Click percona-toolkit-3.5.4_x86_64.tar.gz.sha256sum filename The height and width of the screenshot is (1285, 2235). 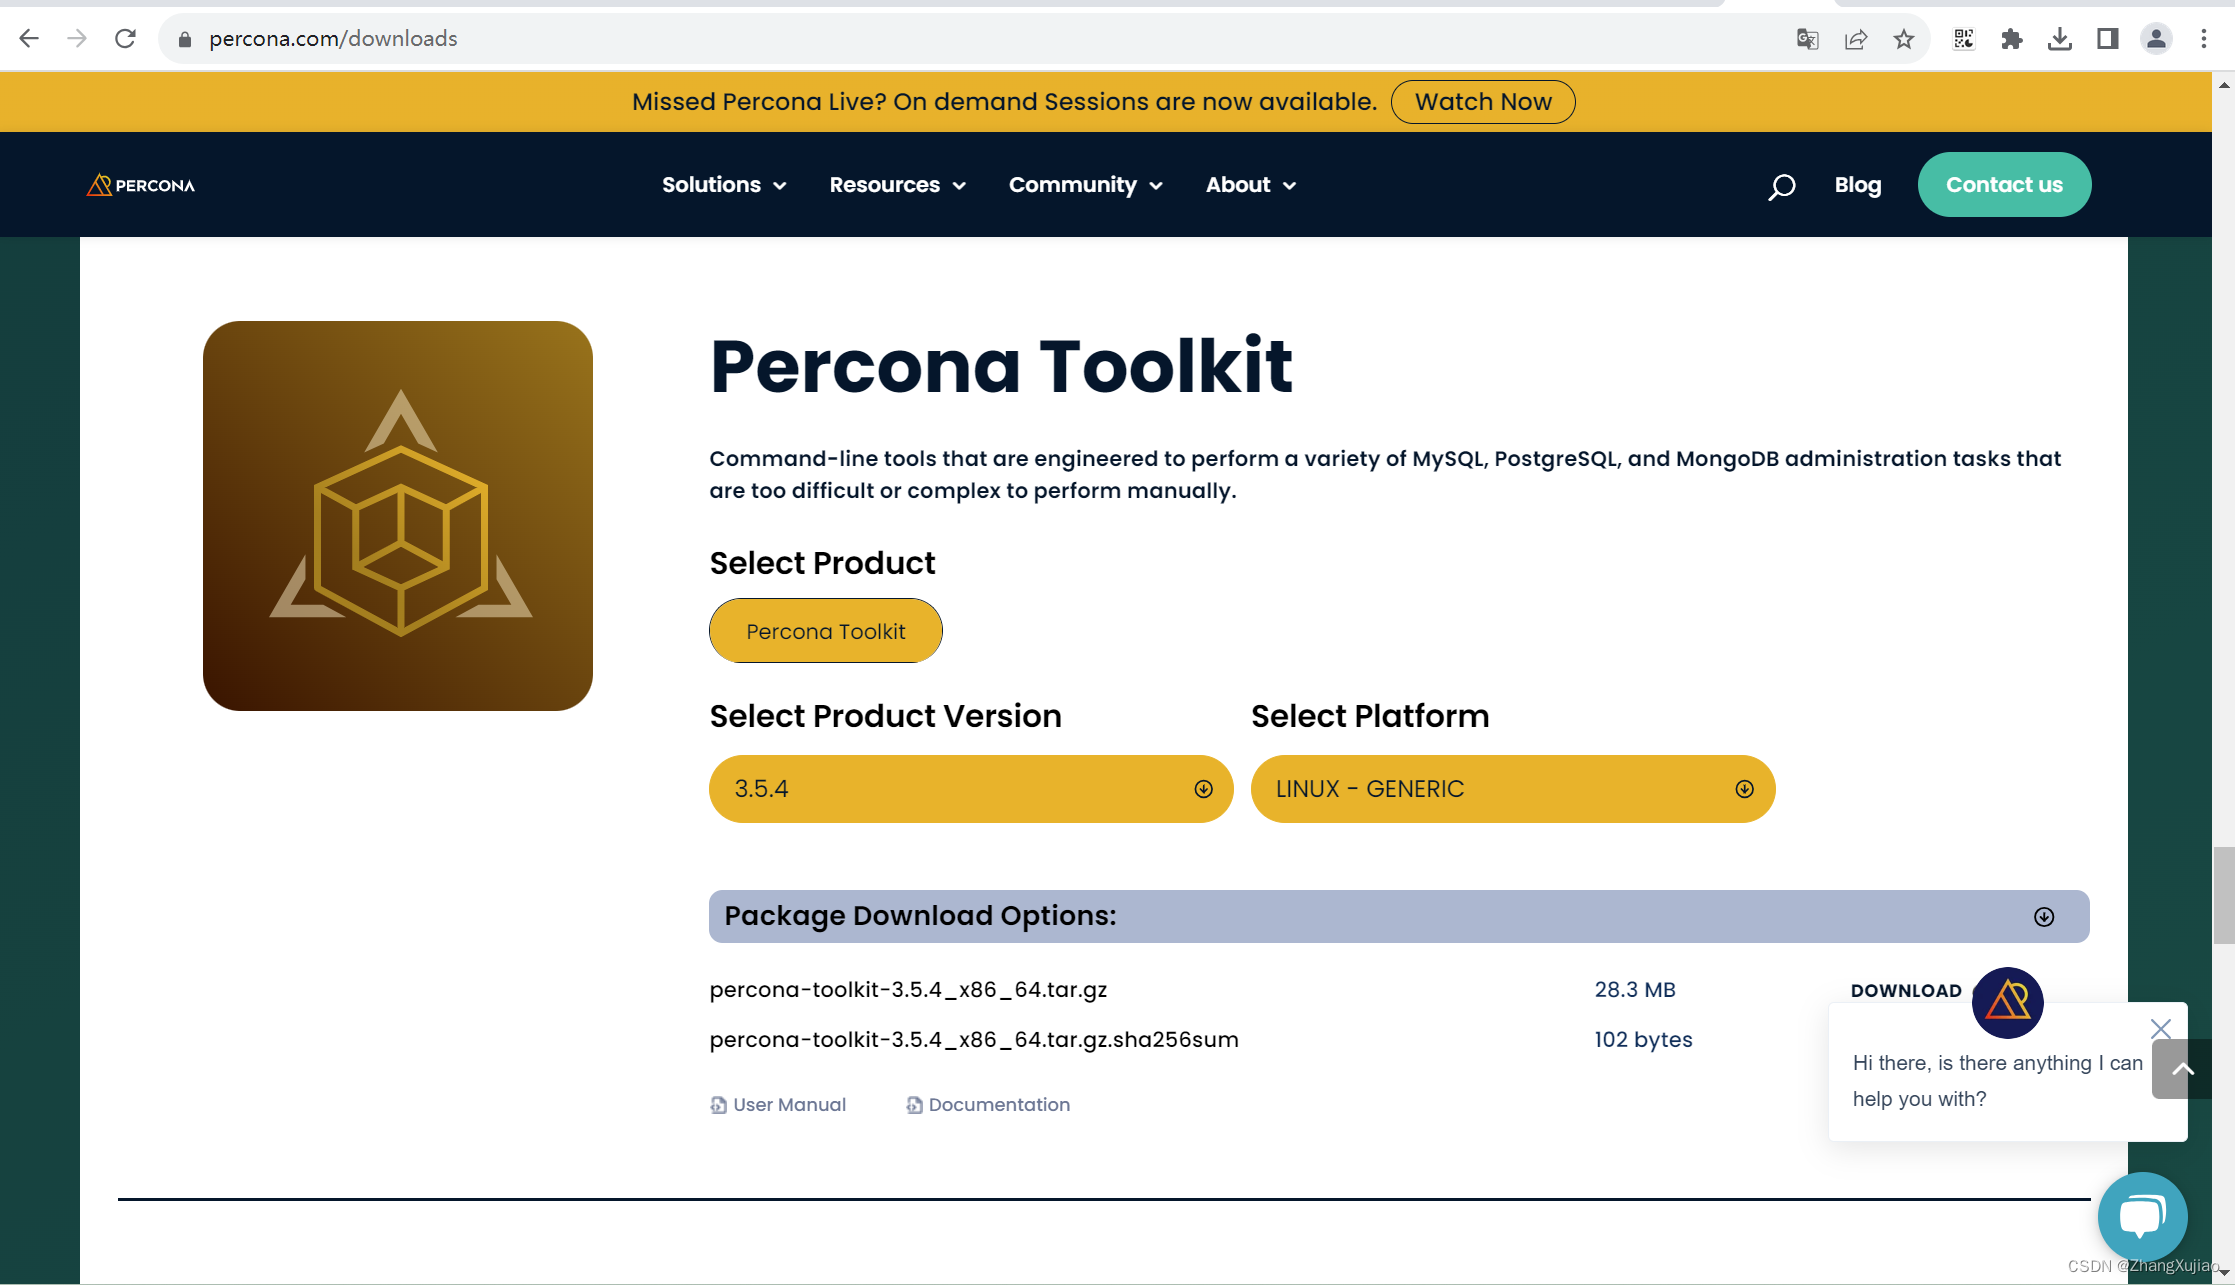(x=974, y=1040)
